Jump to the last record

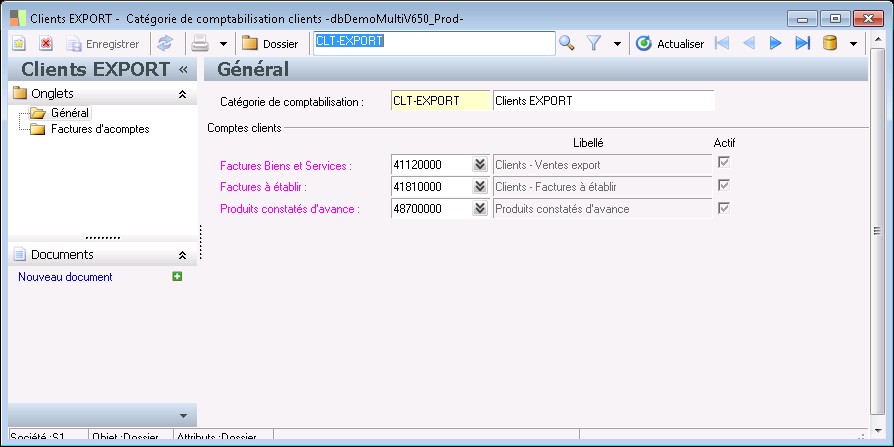point(803,43)
